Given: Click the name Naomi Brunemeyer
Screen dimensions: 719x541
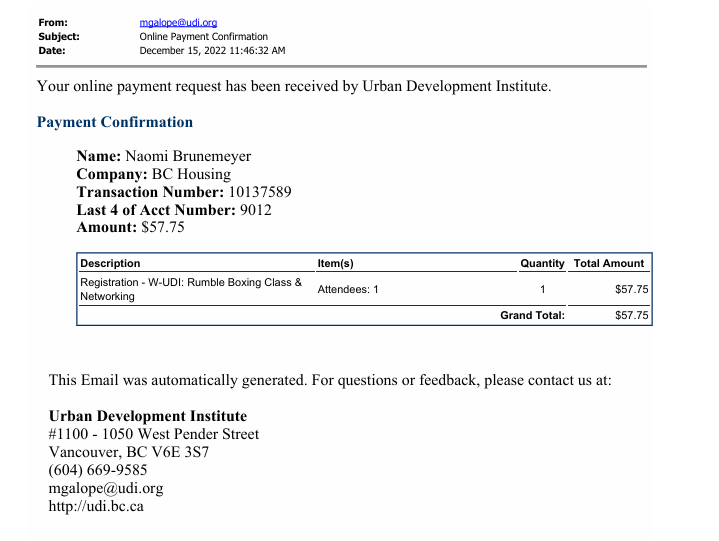Looking at the screenshot, I should point(188,156).
